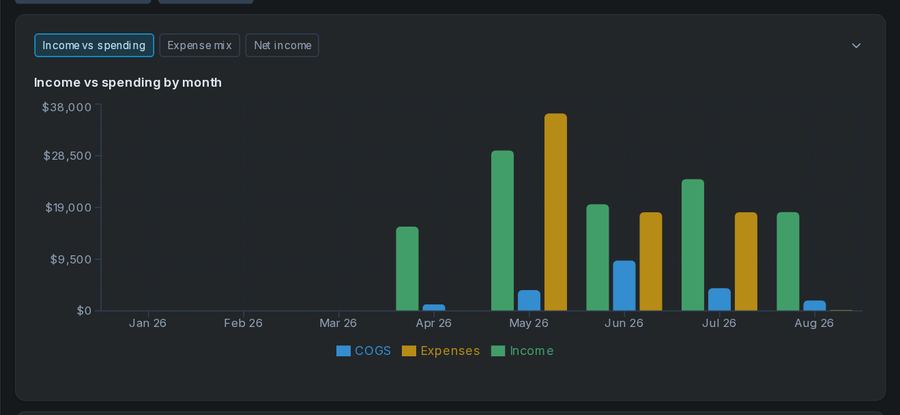Toggle the Income legend swatch

(498, 351)
